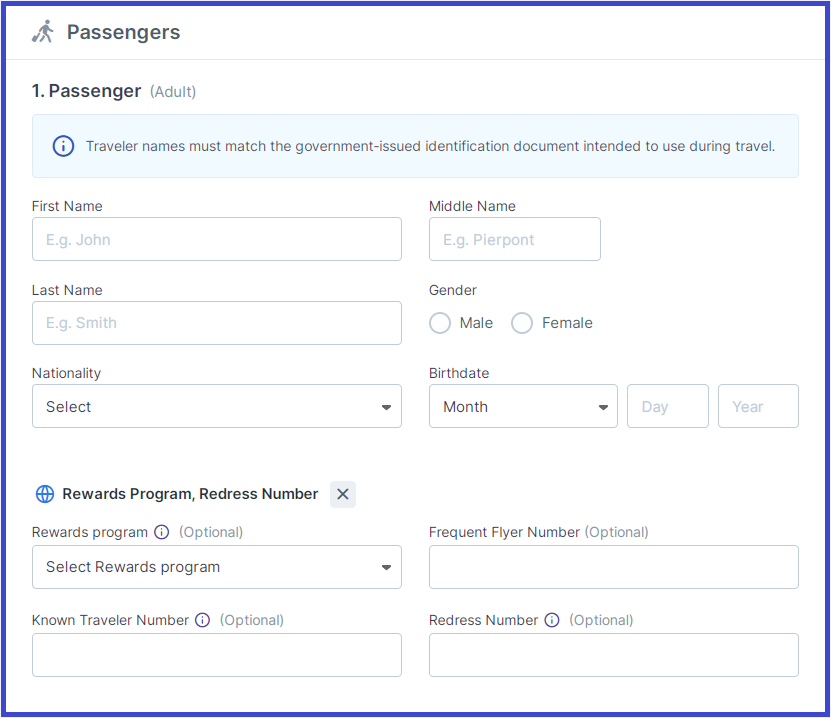The image size is (831, 718).
Task: Click the globe icon beside Rewards Program header
Action: (x=44, y=493)
